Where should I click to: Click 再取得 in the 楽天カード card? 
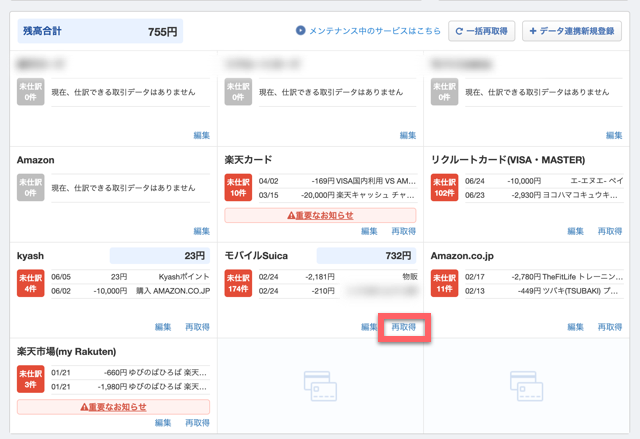pyautogui.click(x=404, y=231)
